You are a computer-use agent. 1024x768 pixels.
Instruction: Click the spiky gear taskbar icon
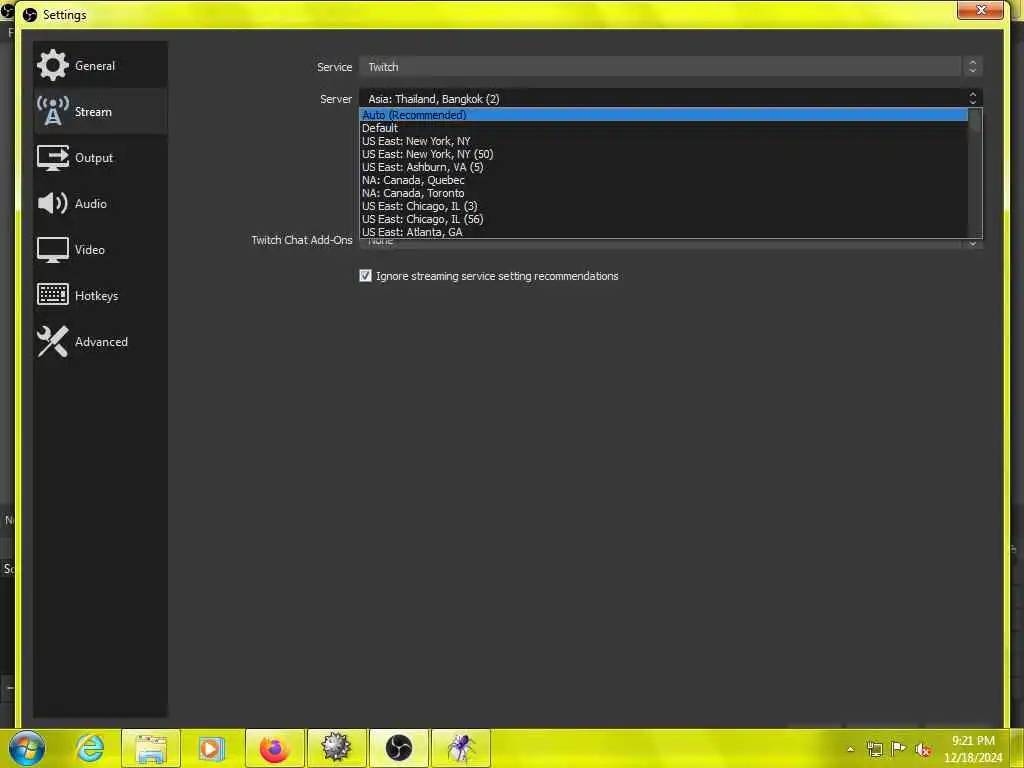pos(336,748)
